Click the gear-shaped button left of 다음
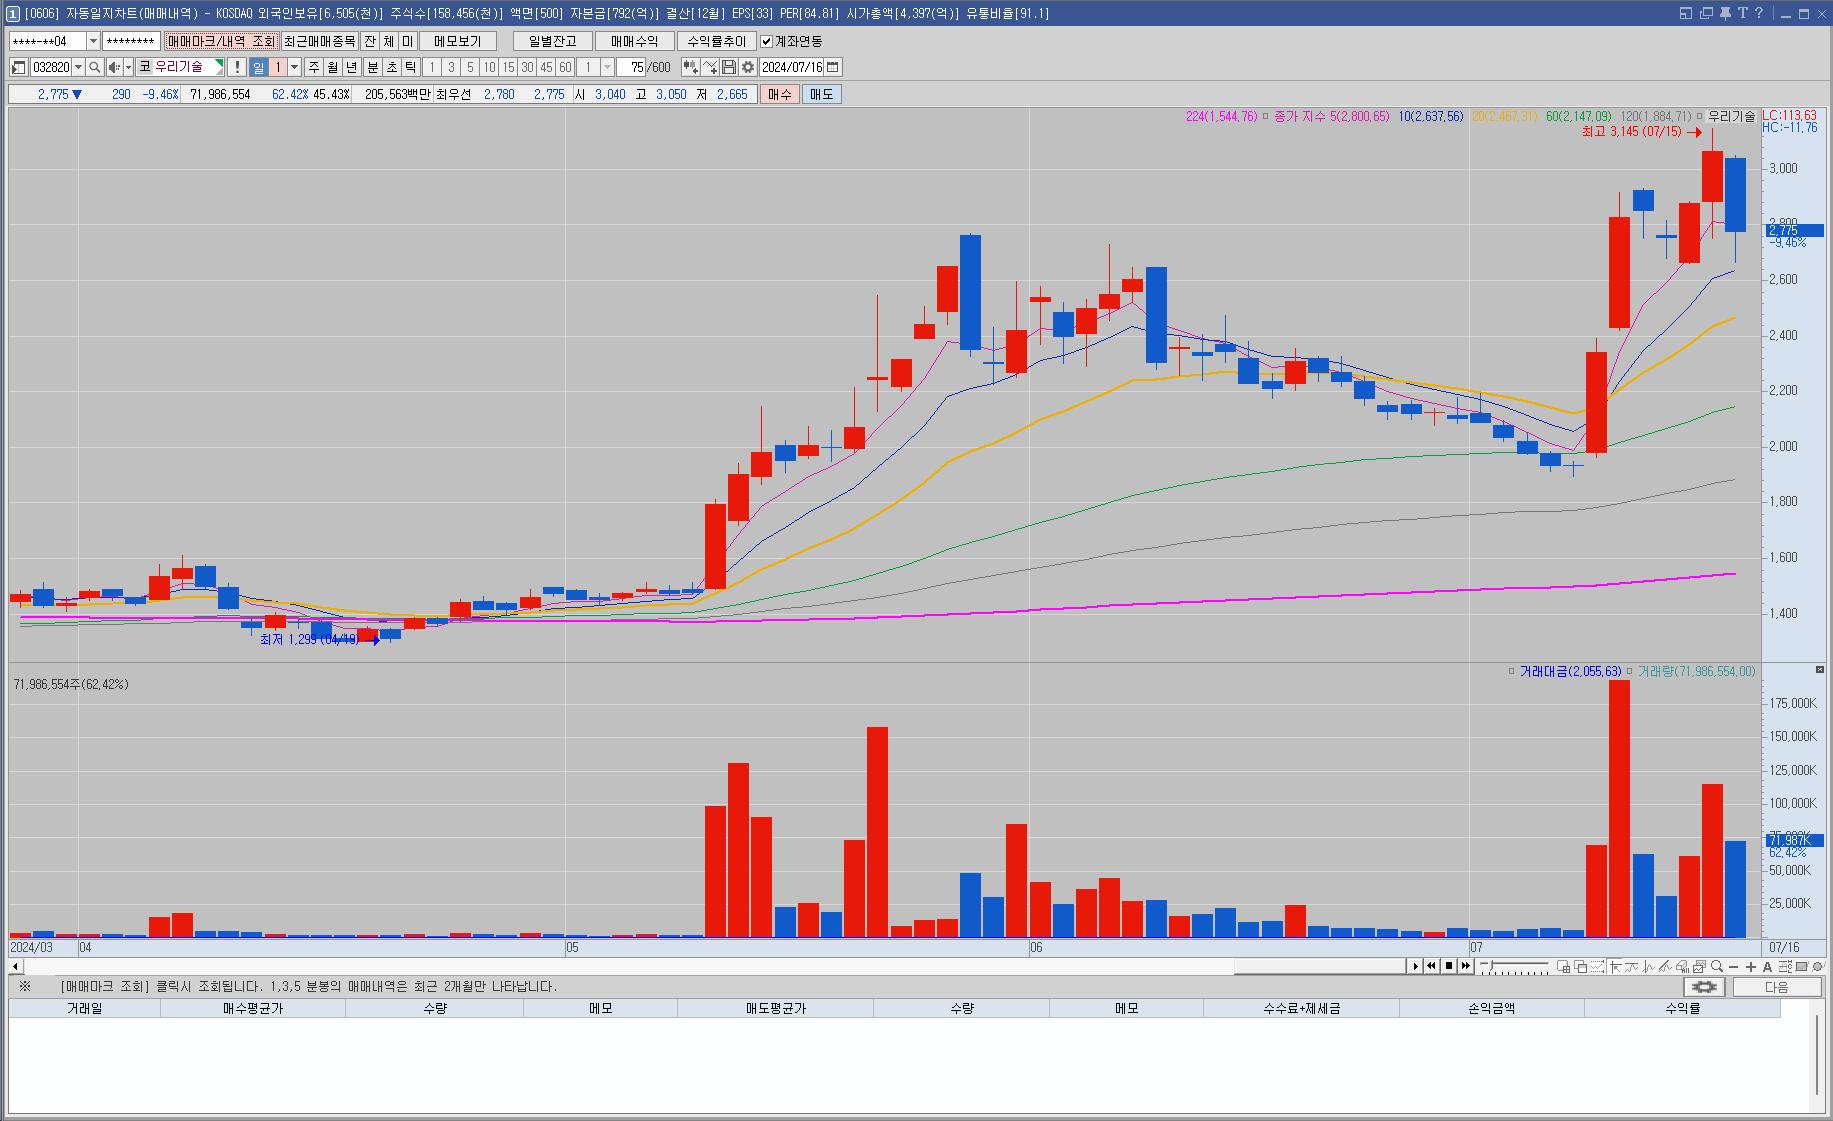 tap(1704, 987)
